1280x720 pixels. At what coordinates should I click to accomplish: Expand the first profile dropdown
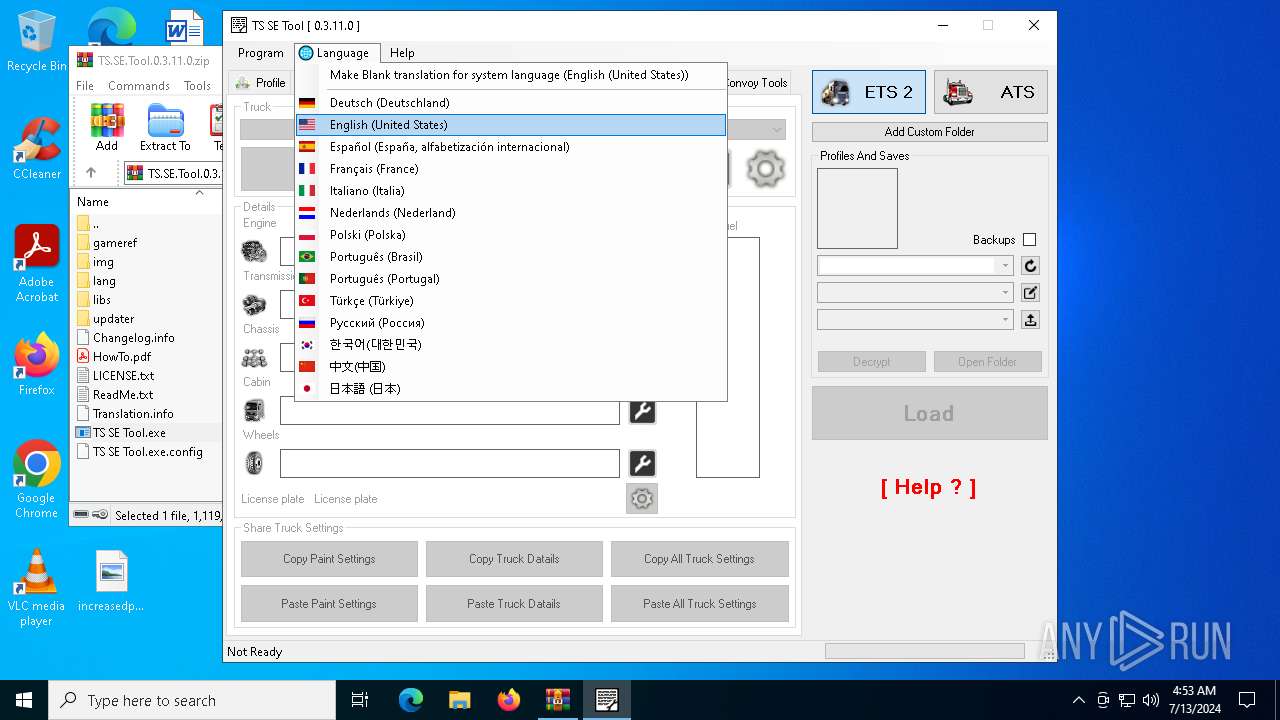[1005, 266]
